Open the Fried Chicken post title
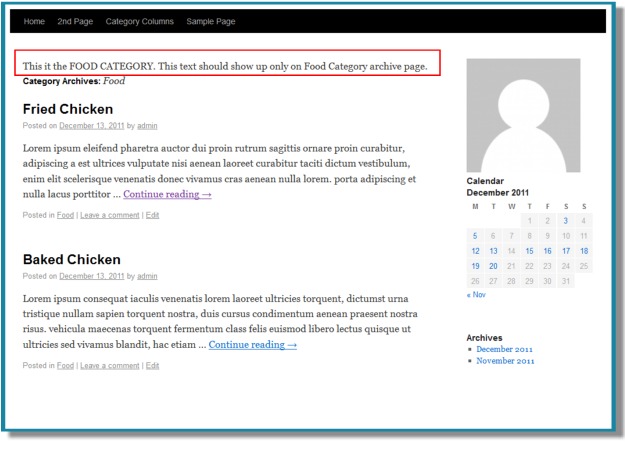 coord(68,109)
